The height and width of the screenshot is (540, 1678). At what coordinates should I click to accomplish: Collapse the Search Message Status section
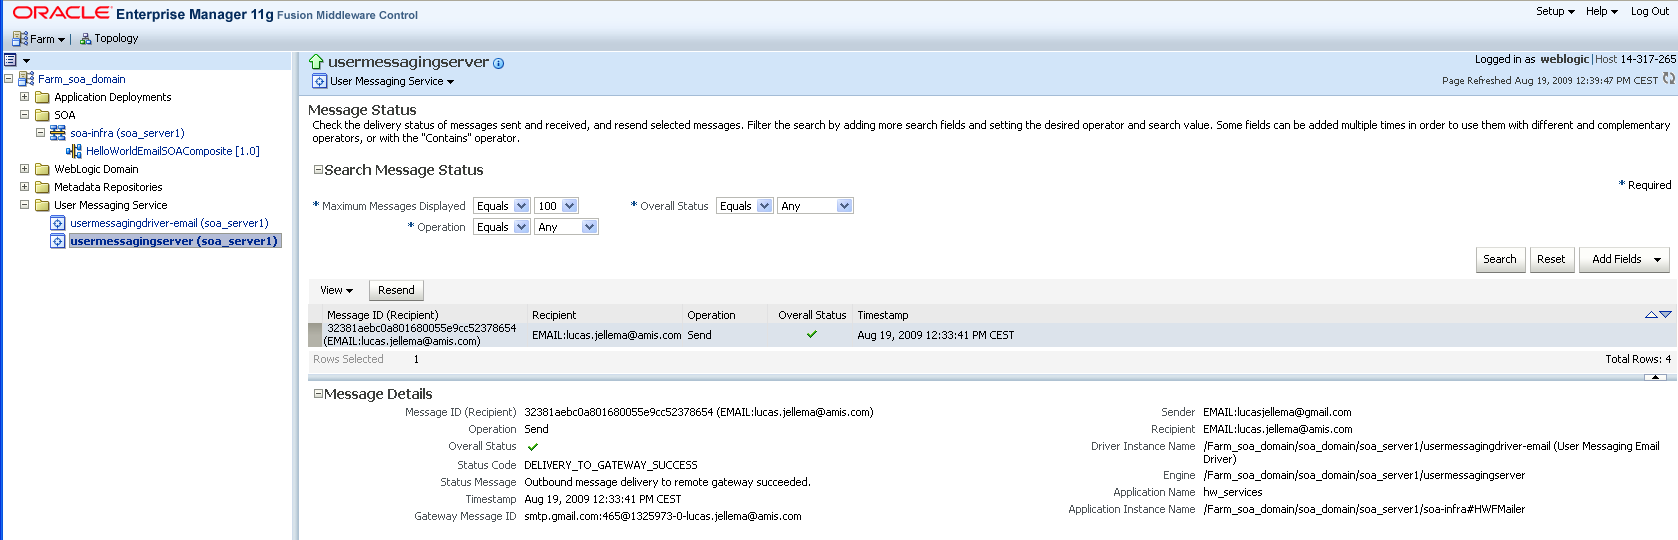[x=318, y=170]
